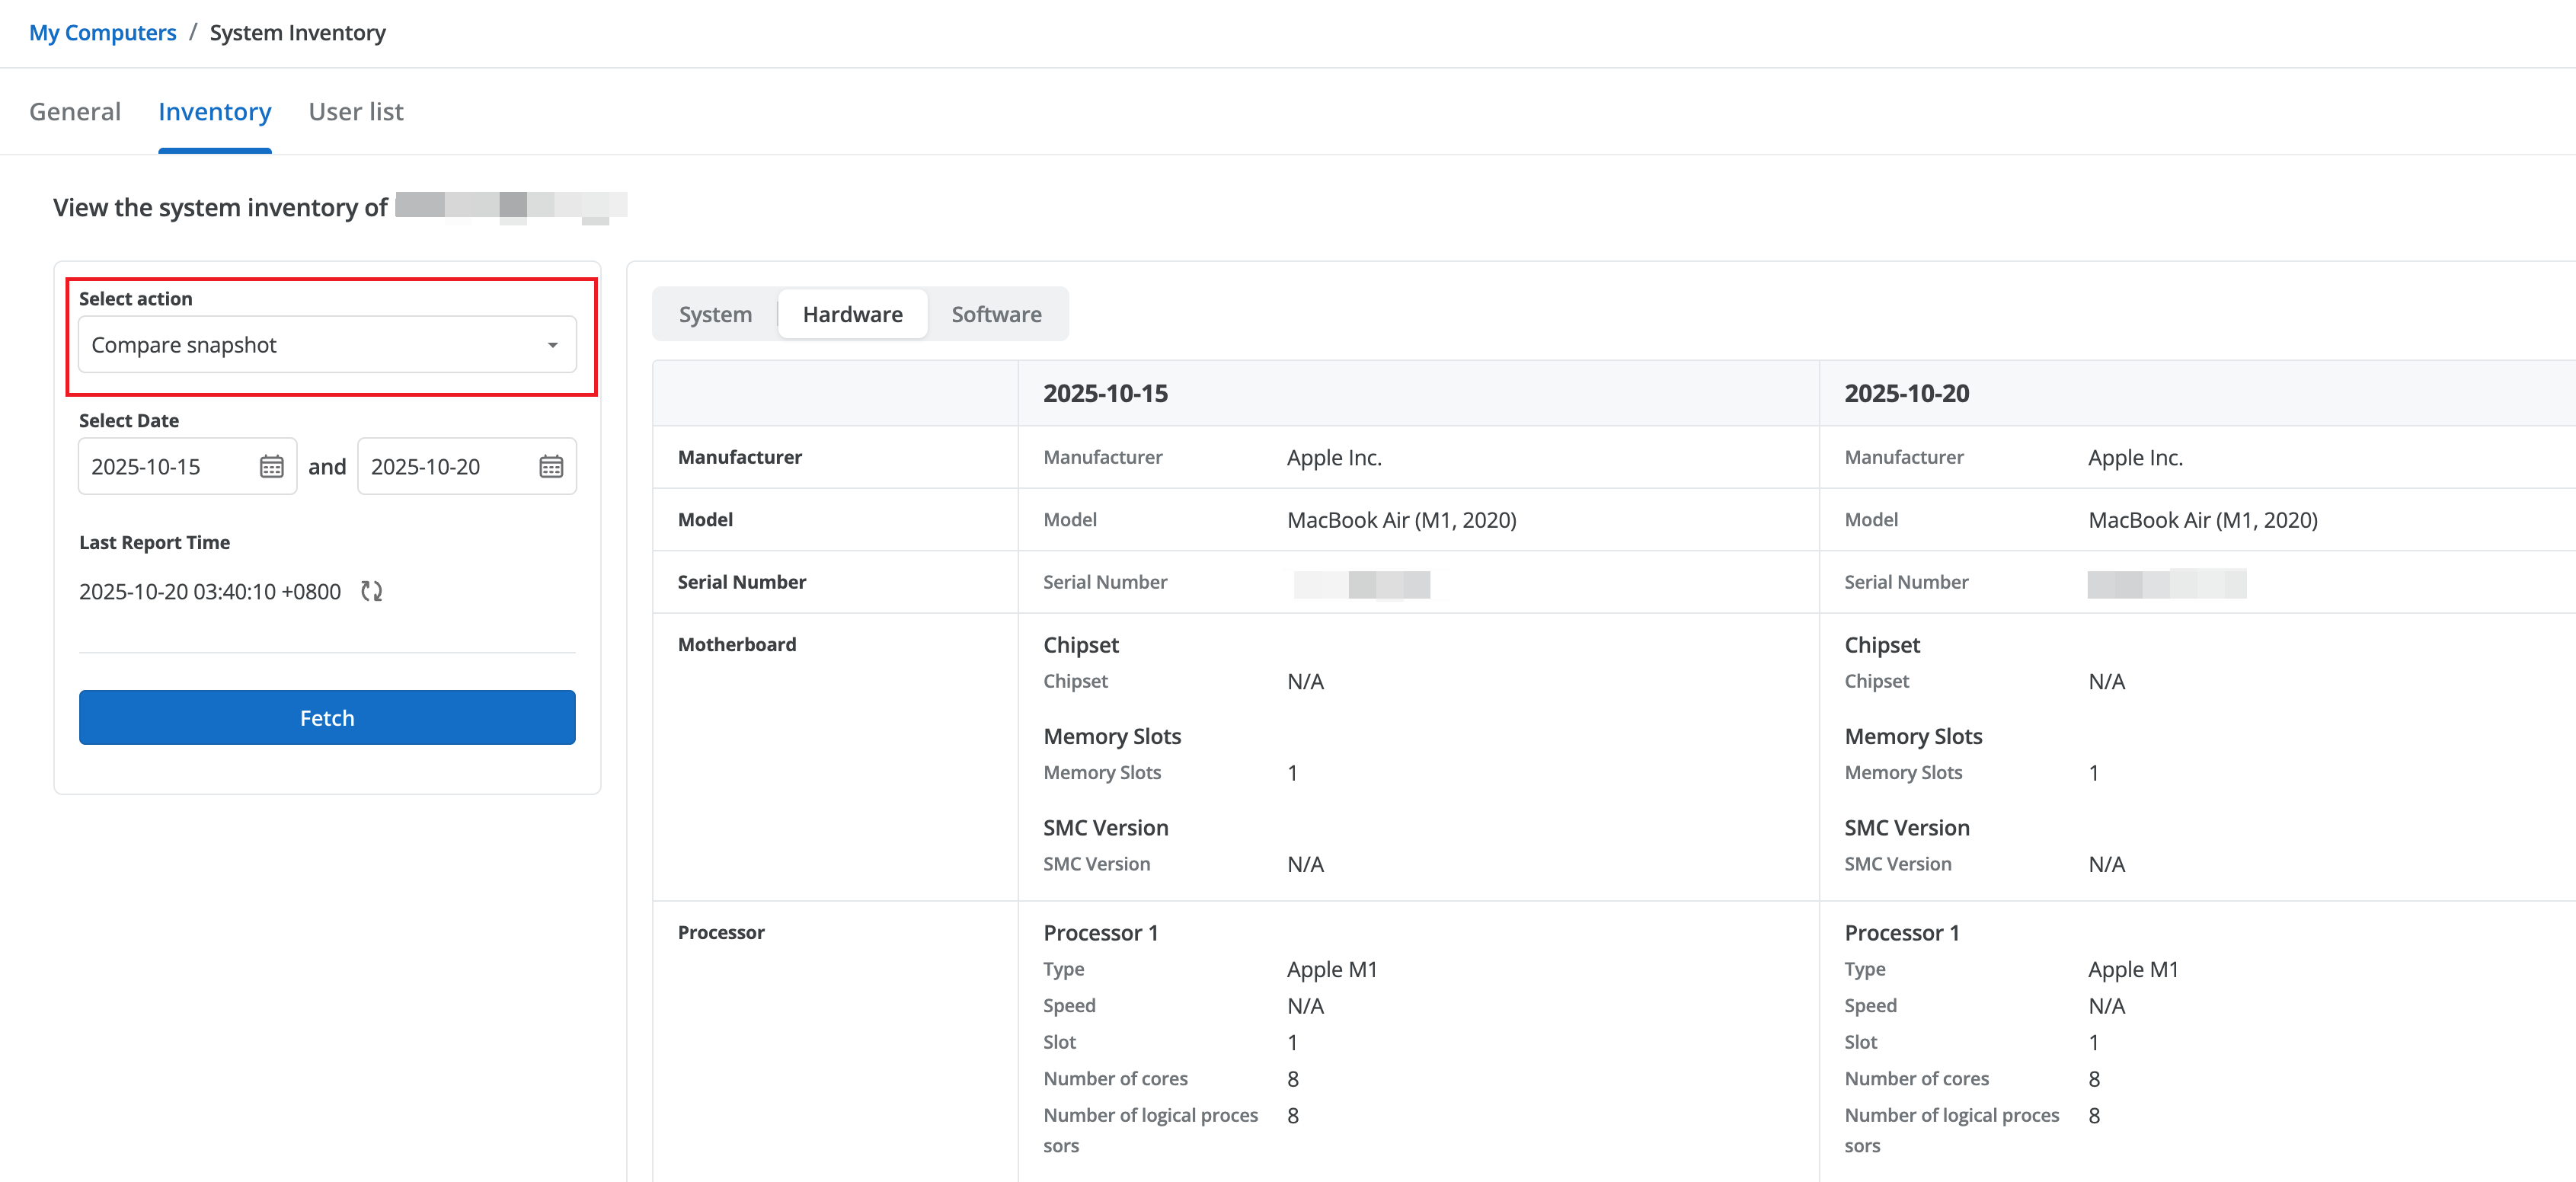The height and width of the screenshot is (1182, 2576).
Task: Click MacBook Air model in 2025-10-20 column
Action: tap(2203, 520)
